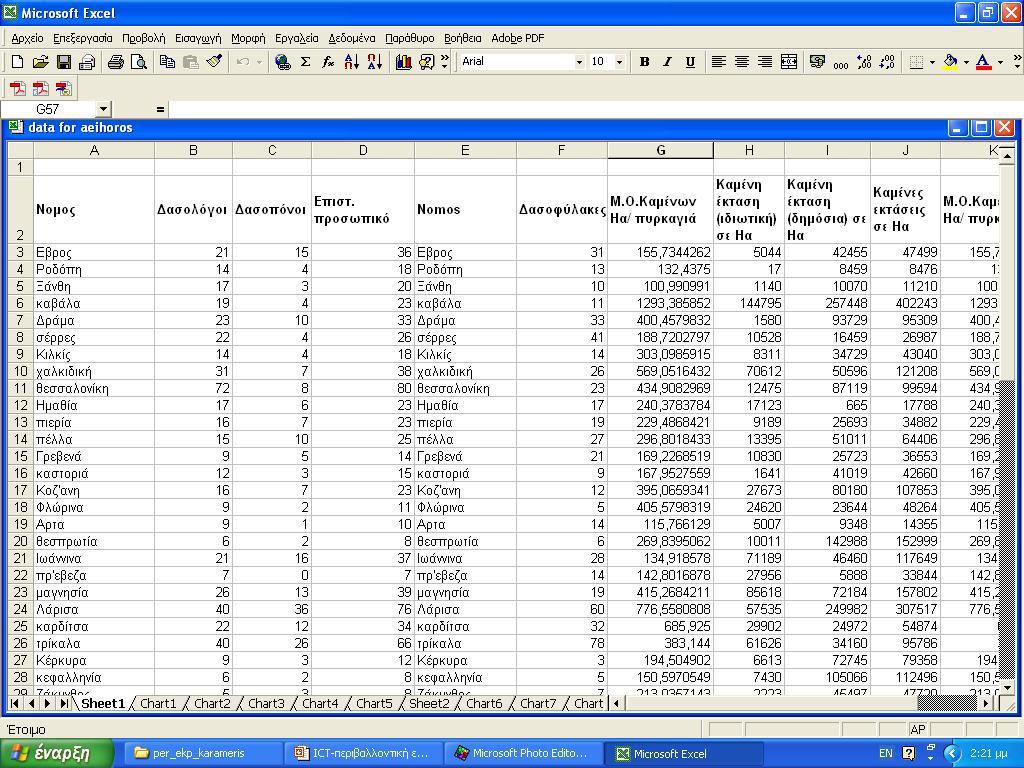Image resolution: width=1024 pixels, height=768 pixels.
Task: Sort the data descending
Action: point(375,62)
